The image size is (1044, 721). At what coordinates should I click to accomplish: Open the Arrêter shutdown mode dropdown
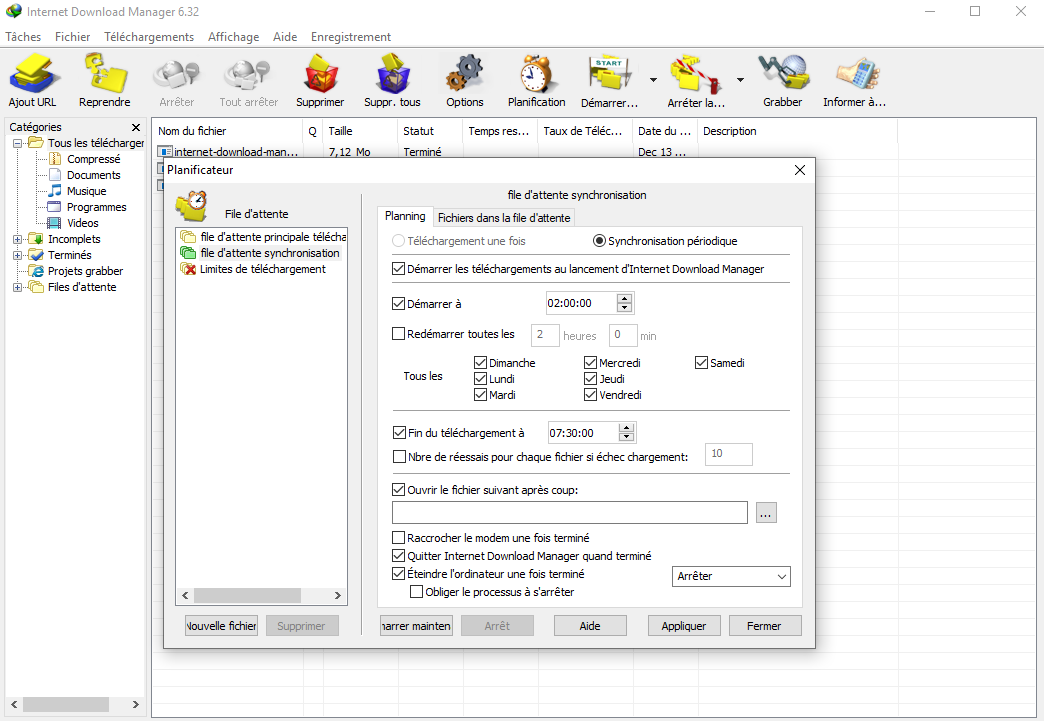pyautogui.click(x=731, y=577)
